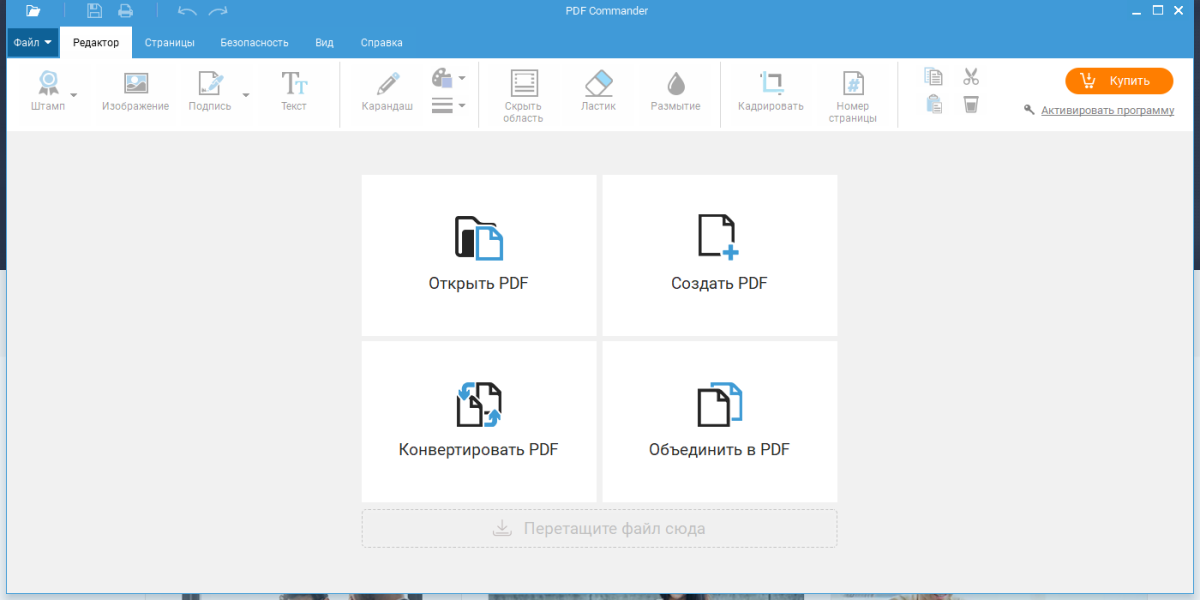This screenshot has width=1200, height=600.
Task: Open the line thickness dropdown arrow
Action: [462, 105]
